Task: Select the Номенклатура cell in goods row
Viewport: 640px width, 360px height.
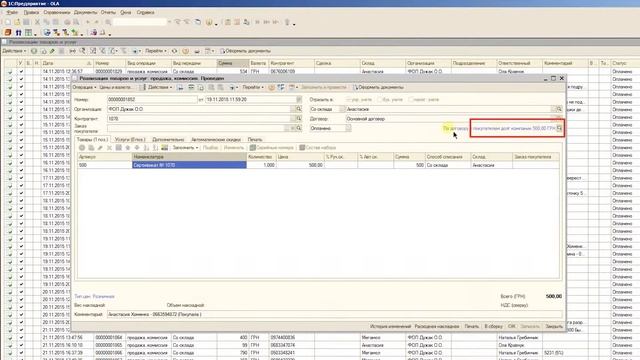Action: [189, 165]
